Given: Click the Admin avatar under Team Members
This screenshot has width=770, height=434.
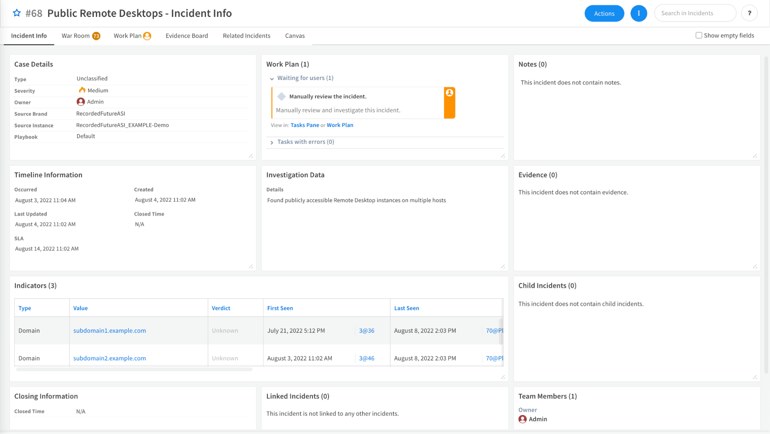Looking at the screenshot, I should (x=522, y=419).
